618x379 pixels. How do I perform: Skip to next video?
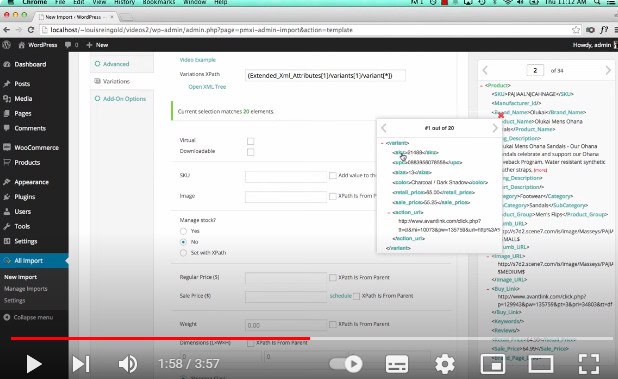pos(81,364)
